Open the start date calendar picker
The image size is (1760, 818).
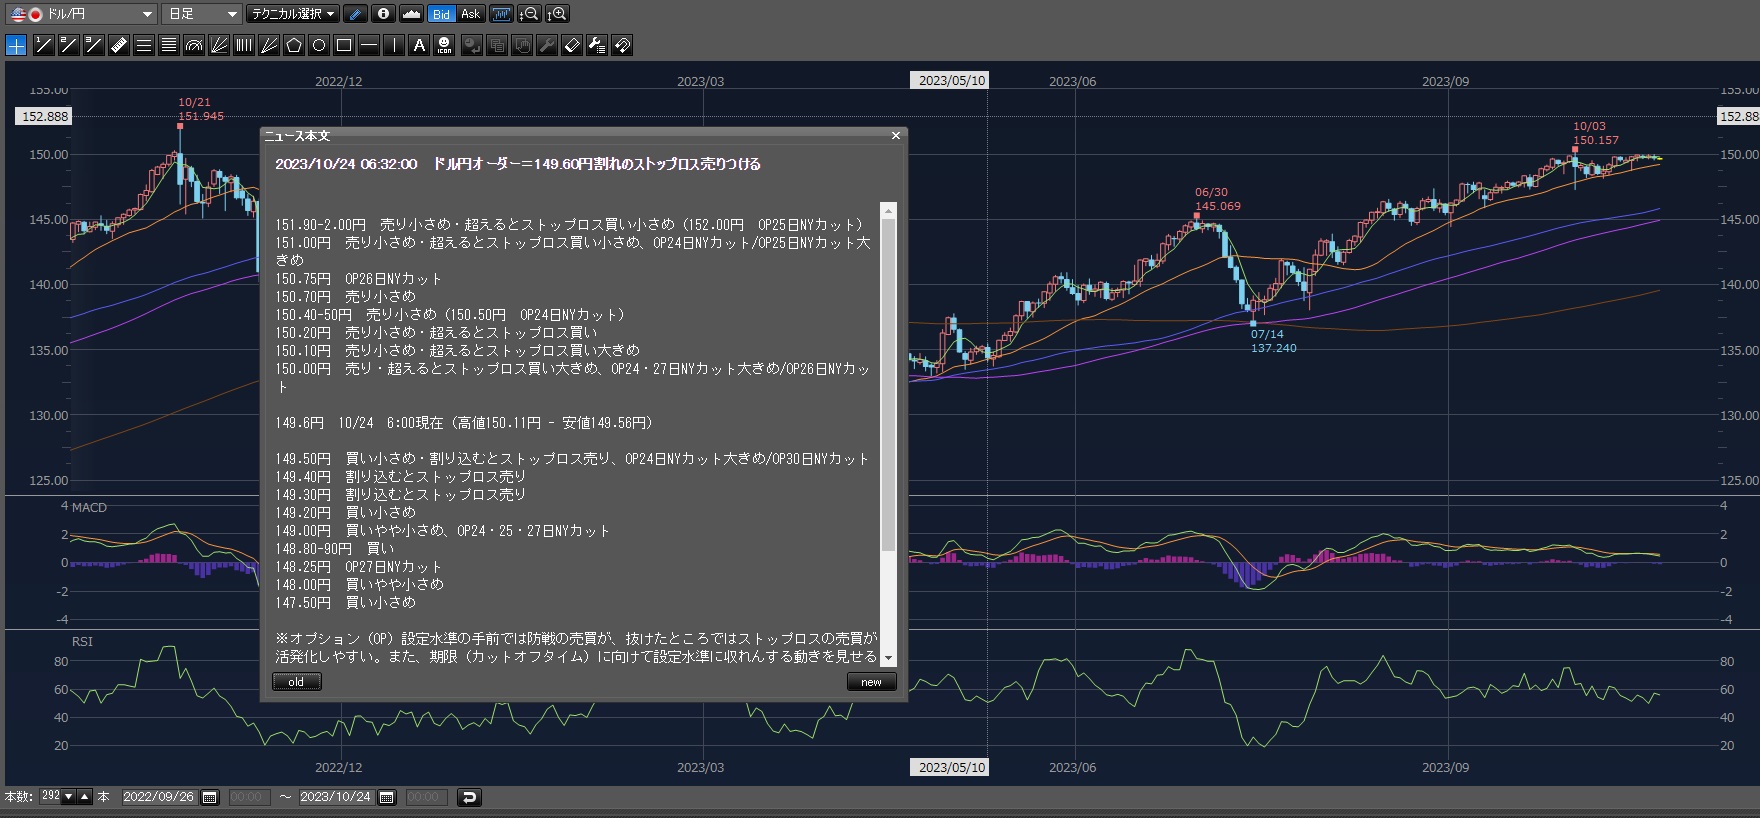pos(210,797)
